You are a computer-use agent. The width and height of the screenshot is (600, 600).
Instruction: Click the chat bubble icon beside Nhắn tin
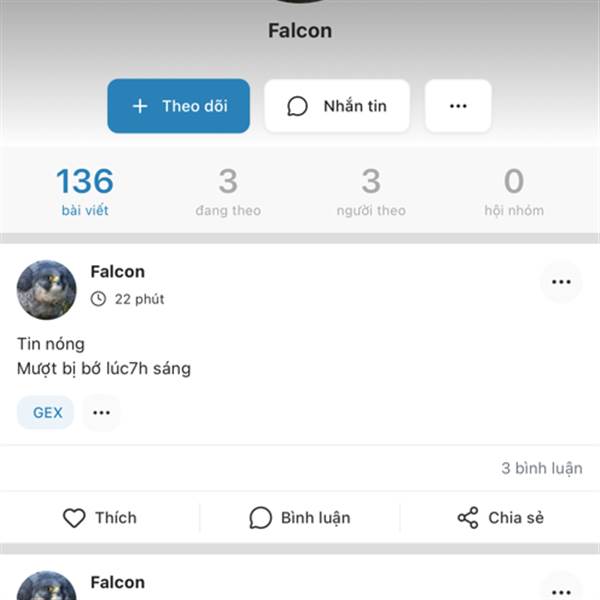[x=297, y=106]
